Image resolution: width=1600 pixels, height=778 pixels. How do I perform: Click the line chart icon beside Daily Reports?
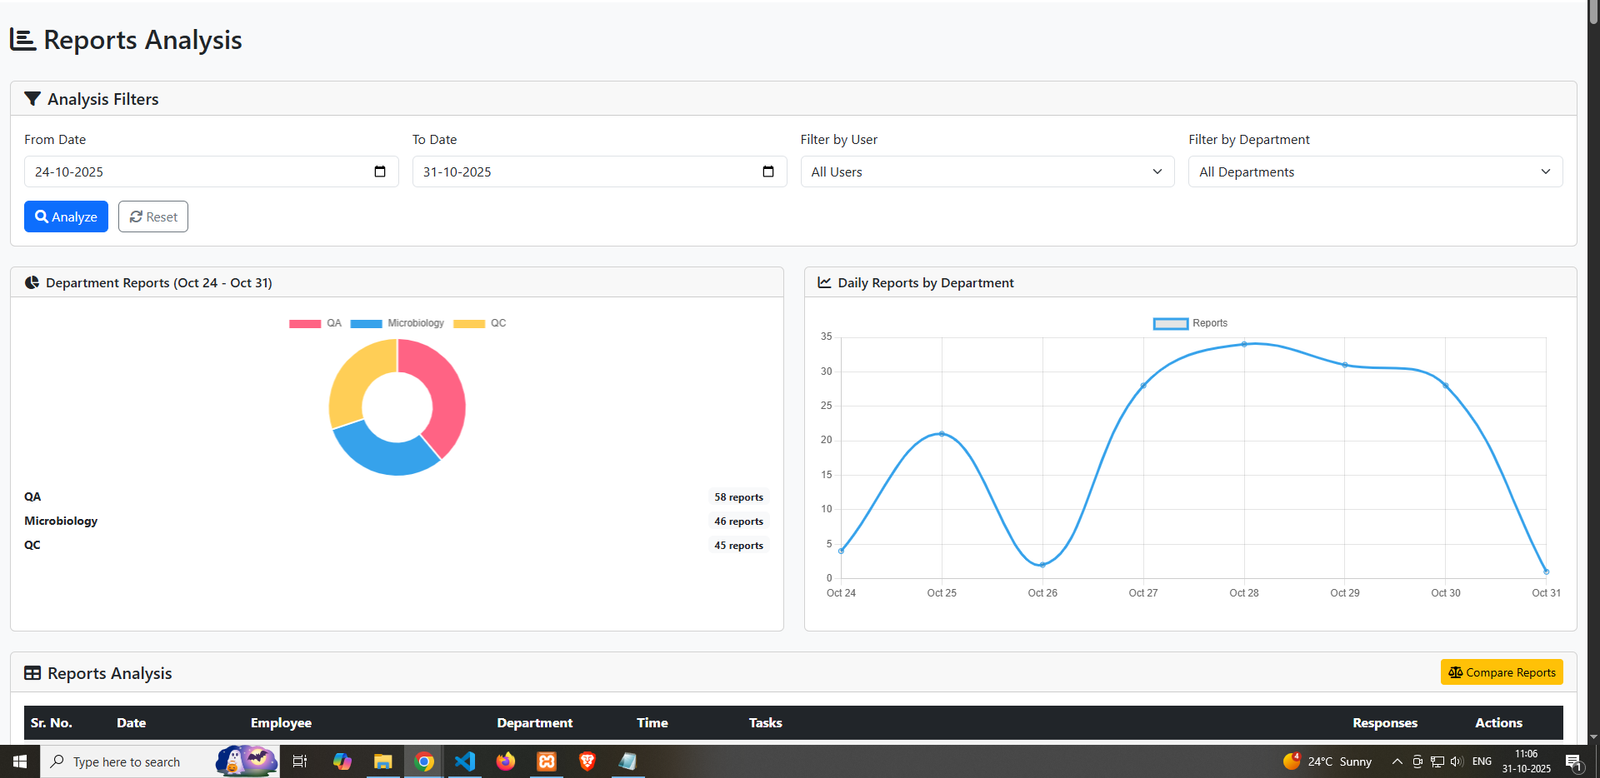825,283
